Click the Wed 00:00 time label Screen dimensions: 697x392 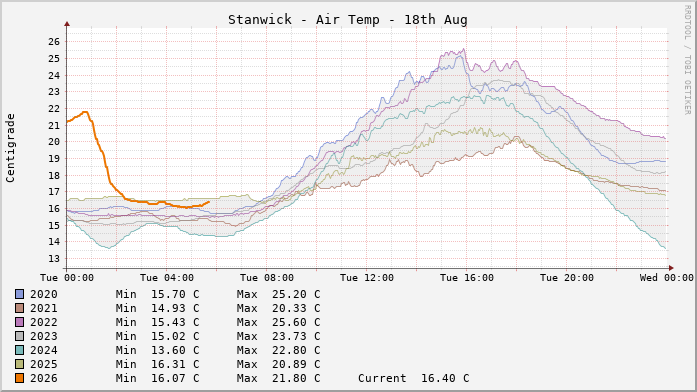(x=666, y=278)
